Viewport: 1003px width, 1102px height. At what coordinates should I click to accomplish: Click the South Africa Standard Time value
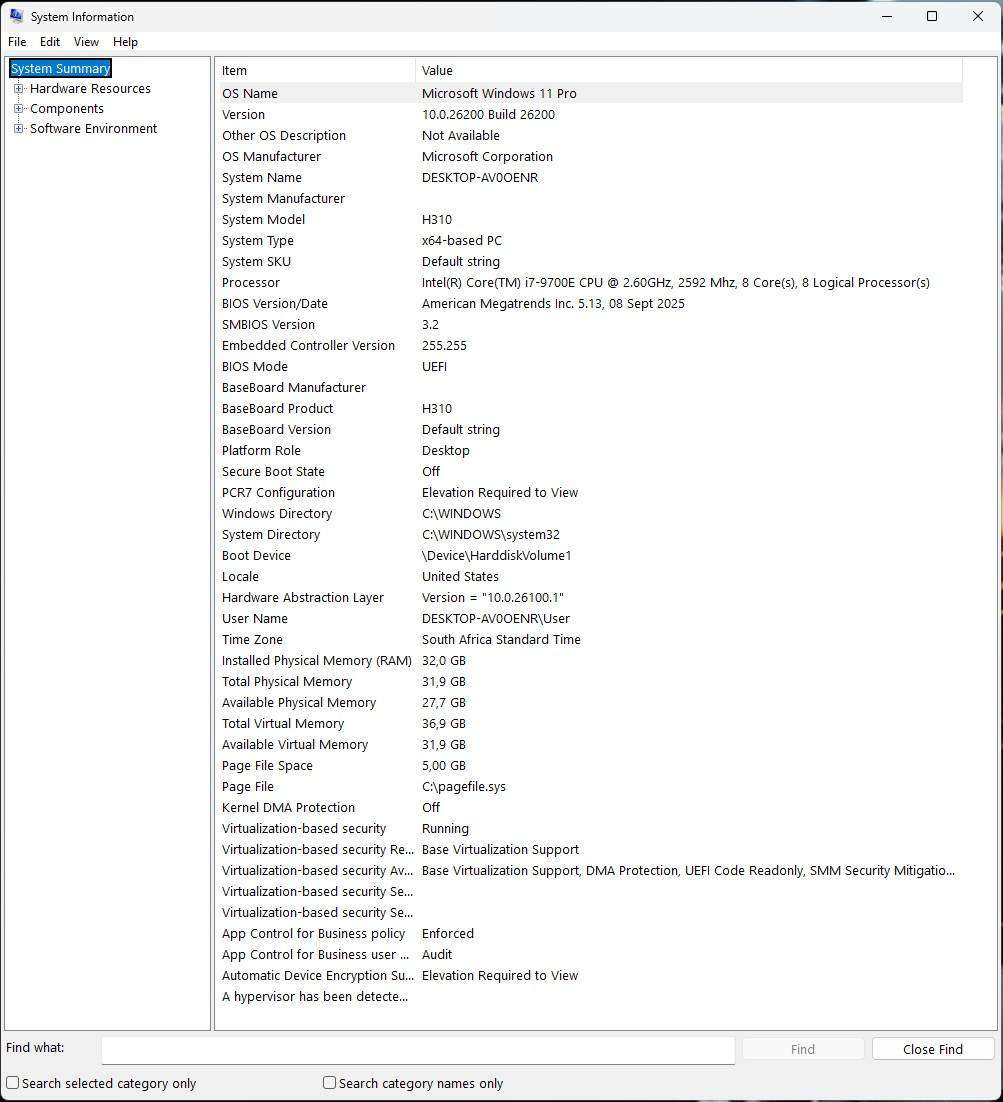coord(501,640)
